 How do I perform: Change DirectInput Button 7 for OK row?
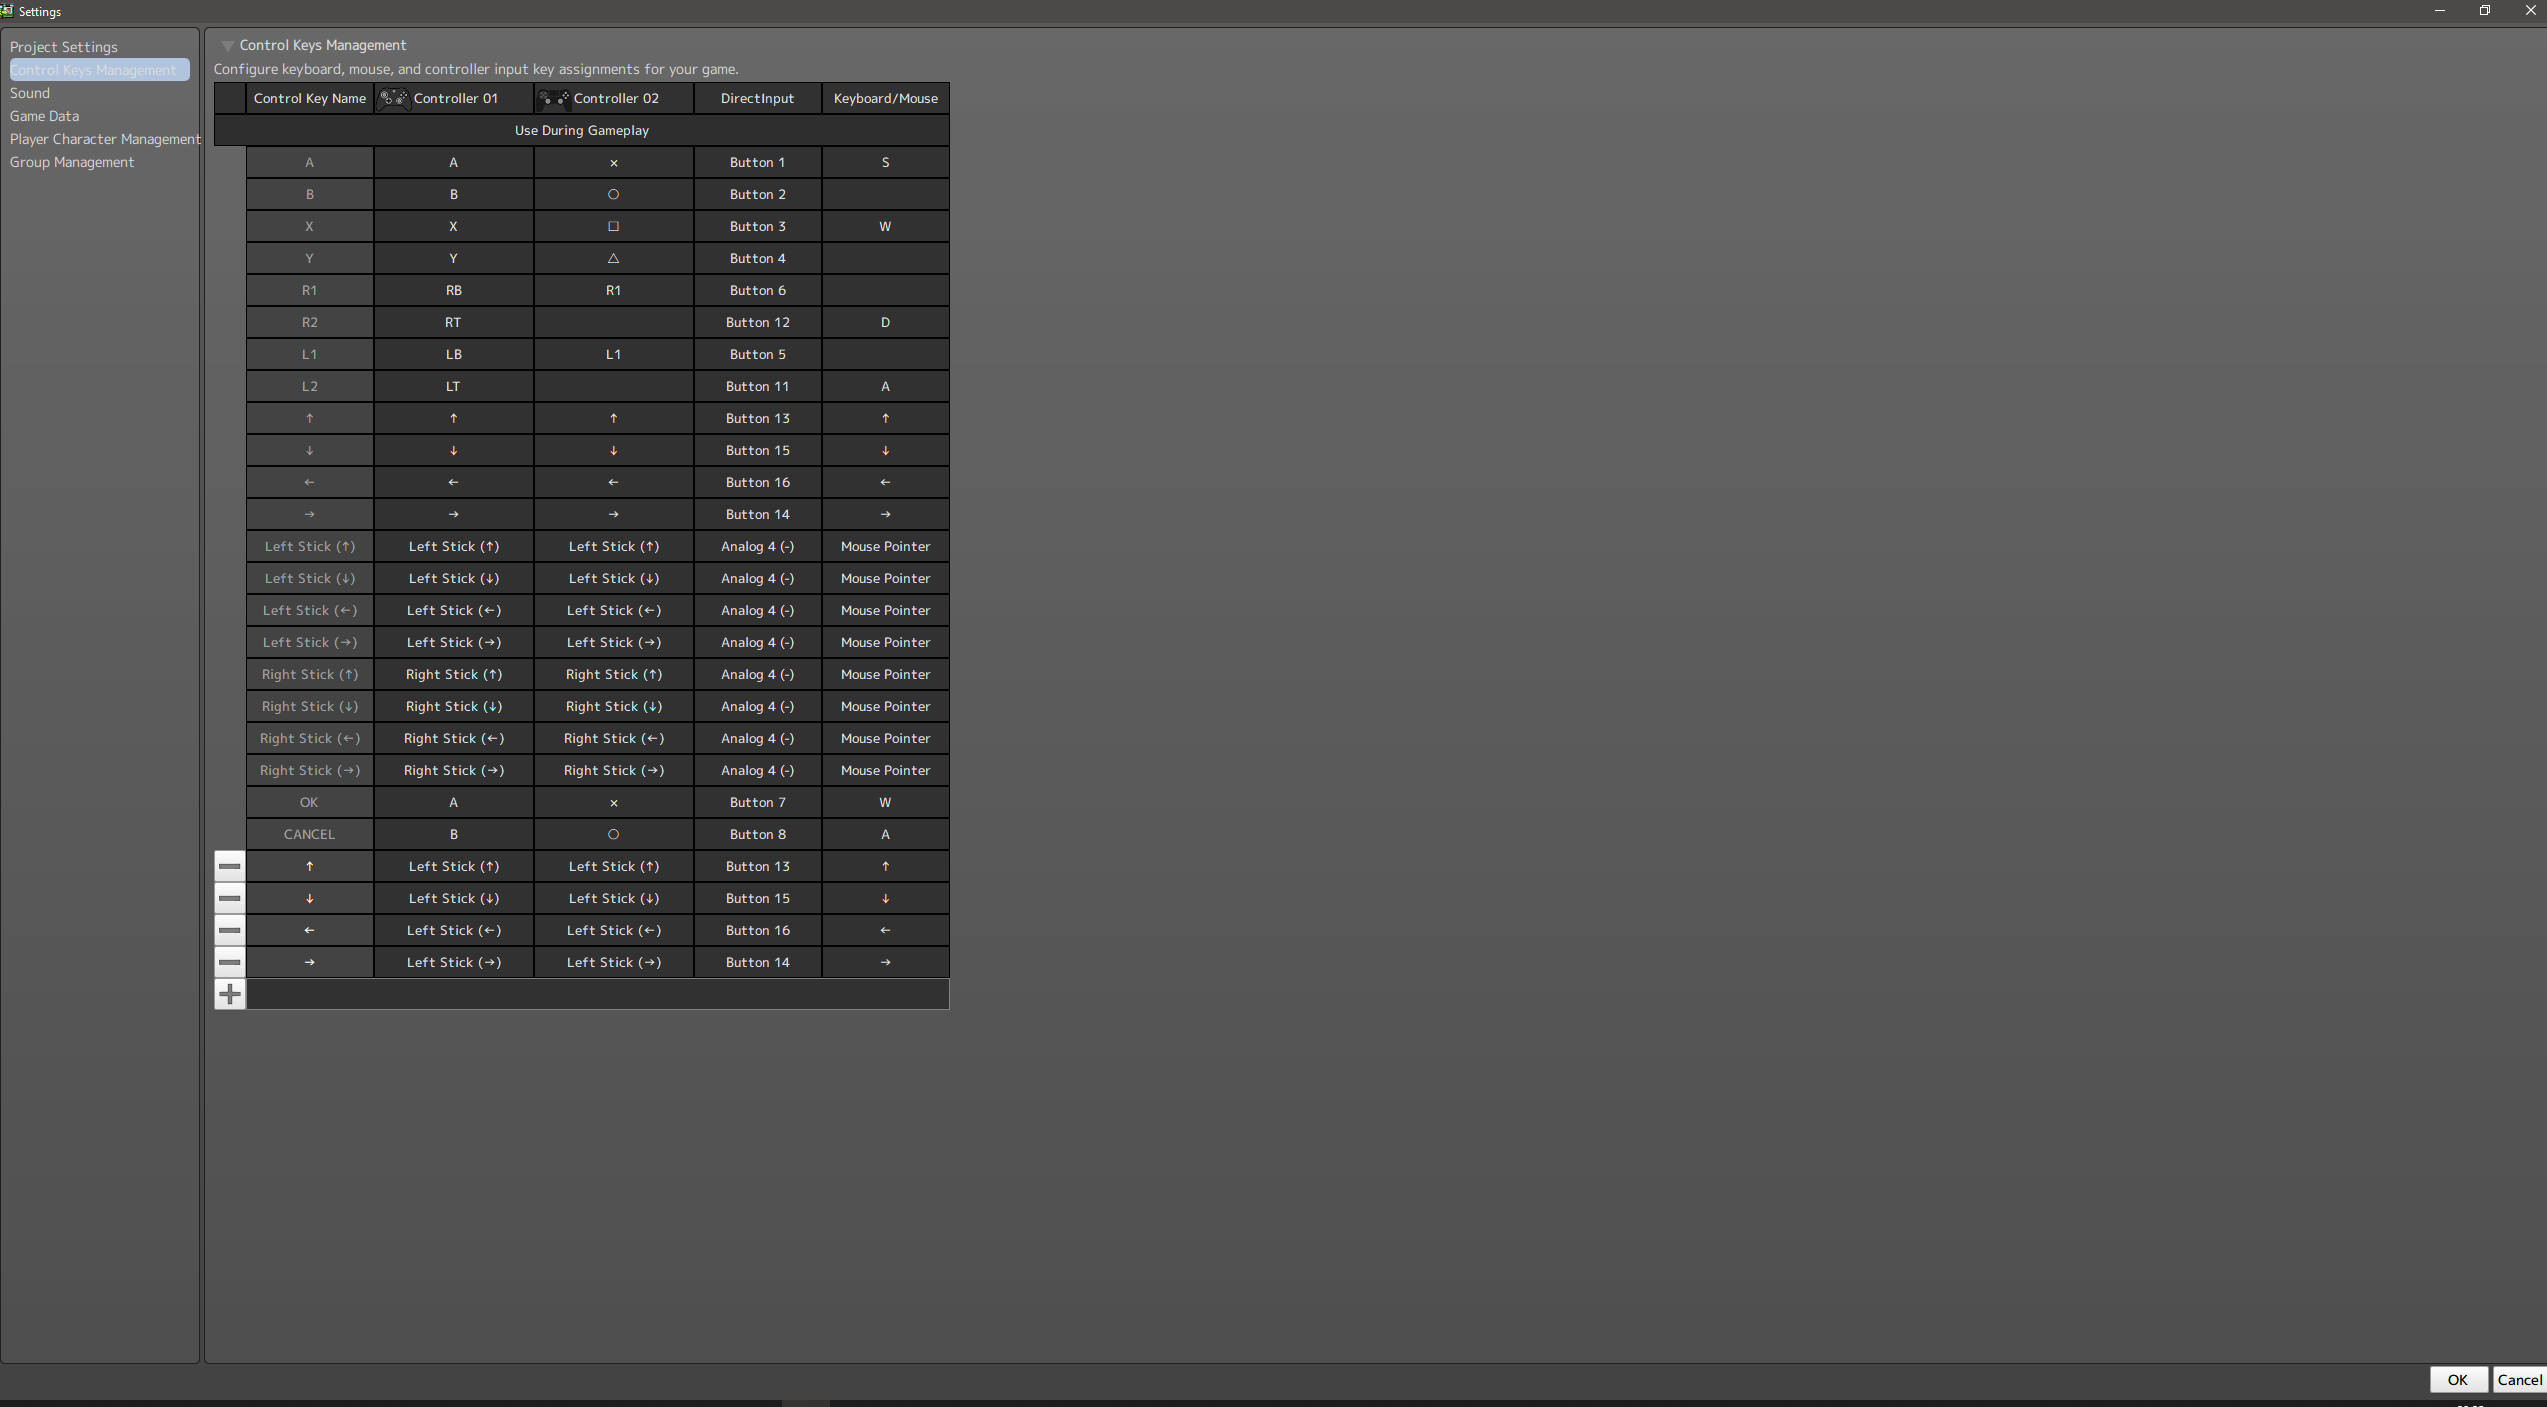pos(757,802)
